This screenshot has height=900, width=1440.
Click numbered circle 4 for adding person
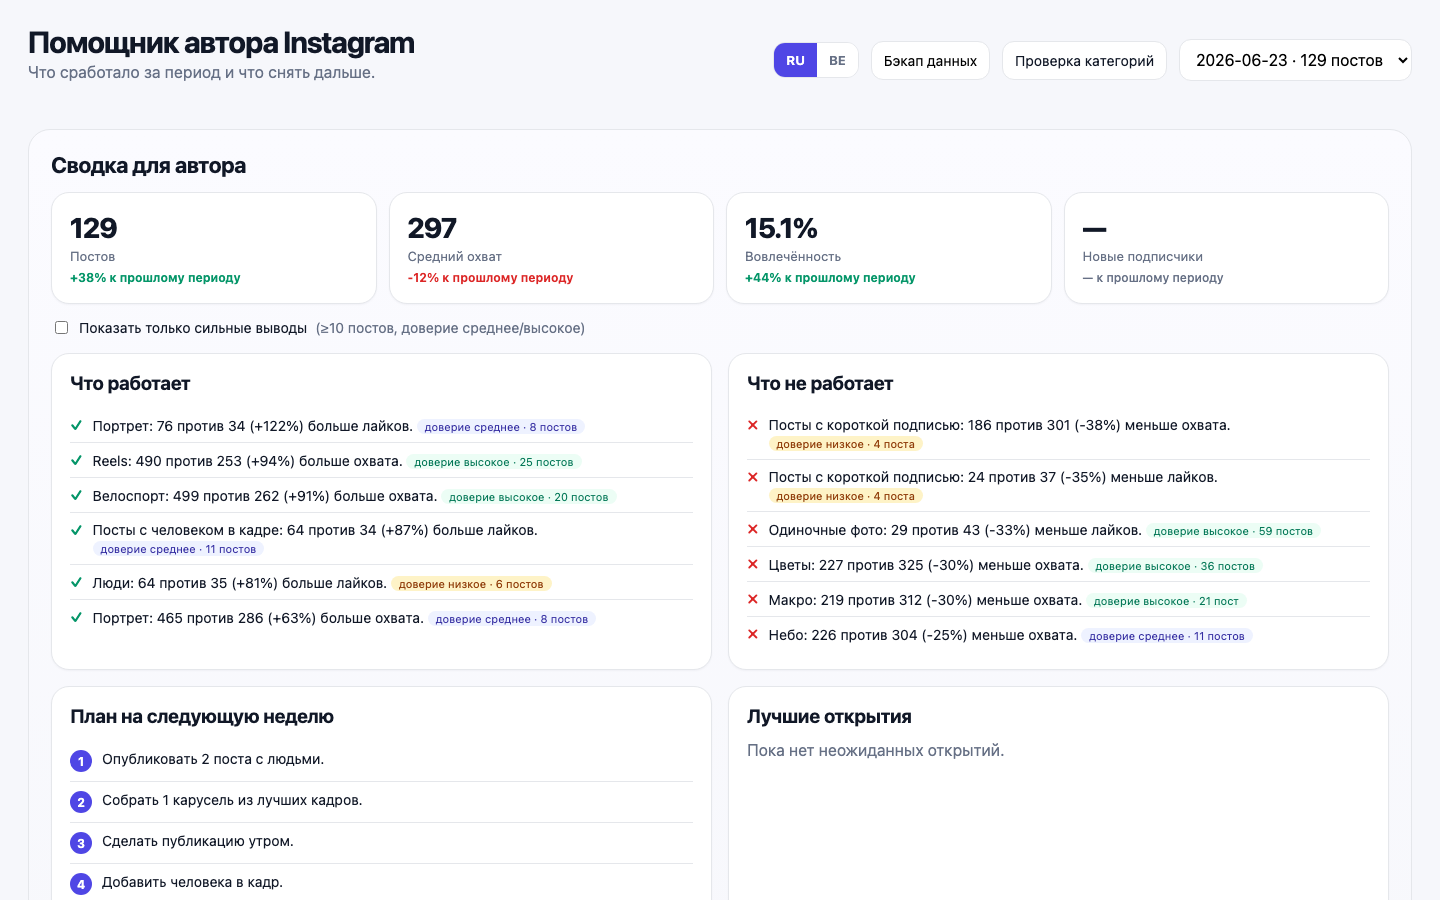pos(81,884)
